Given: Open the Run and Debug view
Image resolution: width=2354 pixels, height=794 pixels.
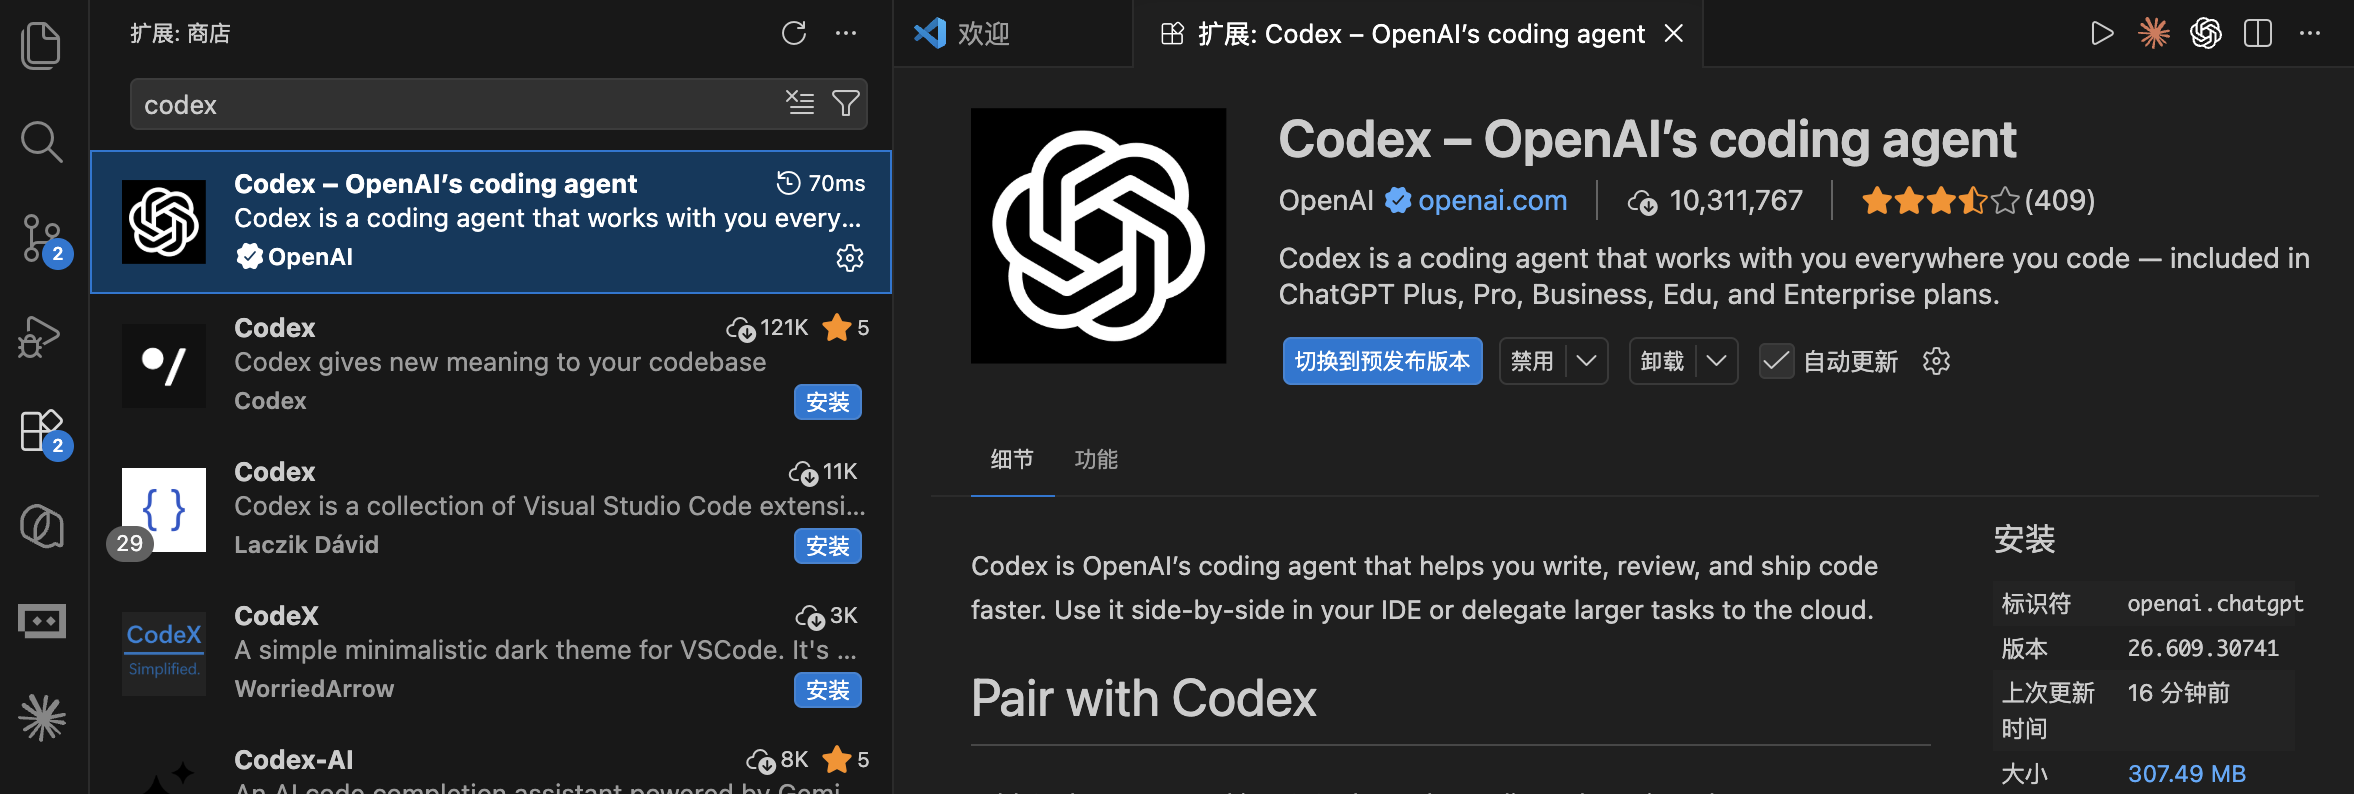Looking at the screenshot, I should point(40,336).
